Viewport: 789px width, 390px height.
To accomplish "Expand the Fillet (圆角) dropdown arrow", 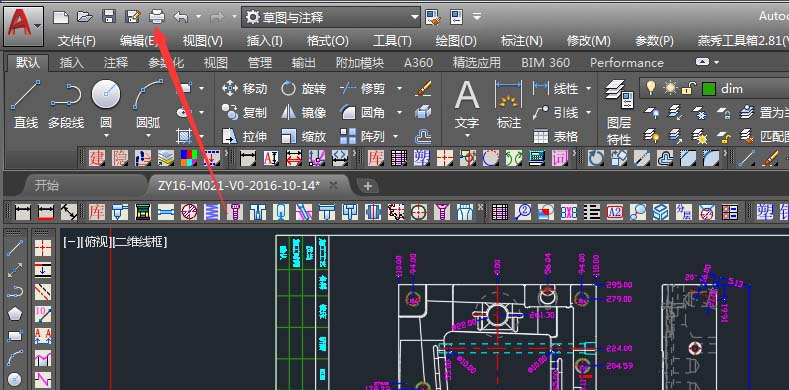I will tap(400, 112).
